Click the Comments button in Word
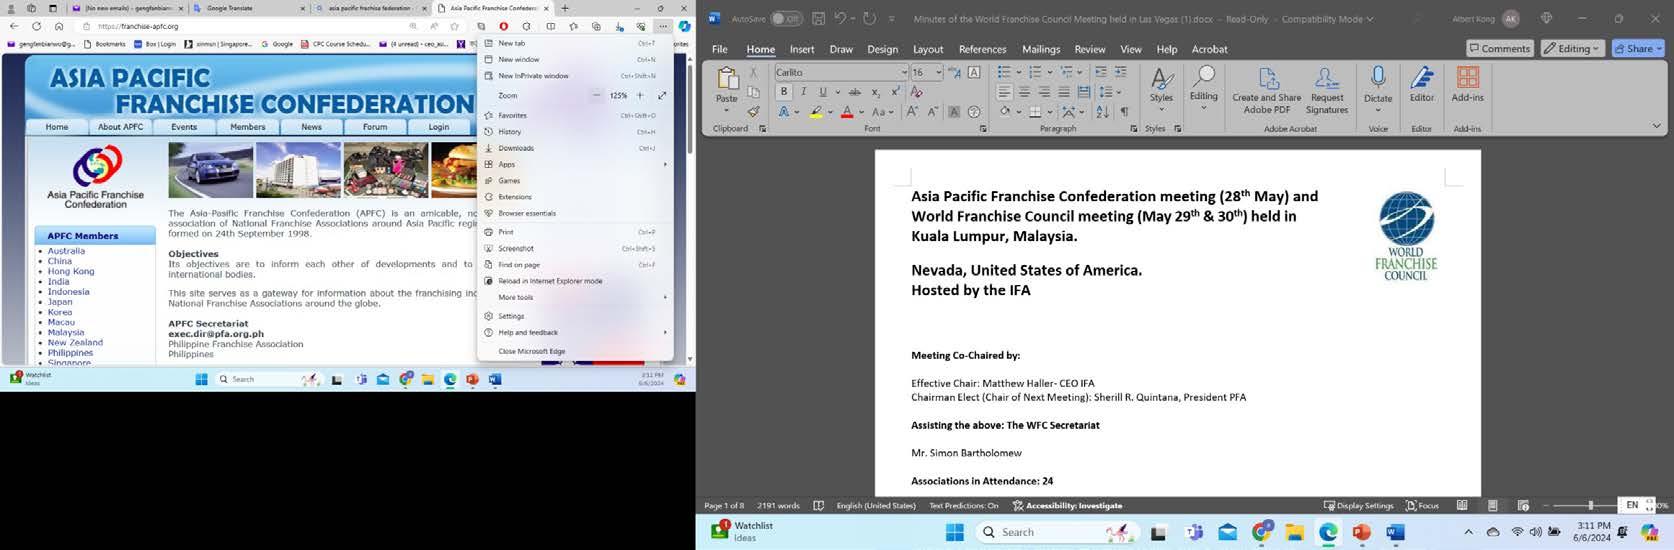Screen dimensions: 1674x550 point(1499,48)
